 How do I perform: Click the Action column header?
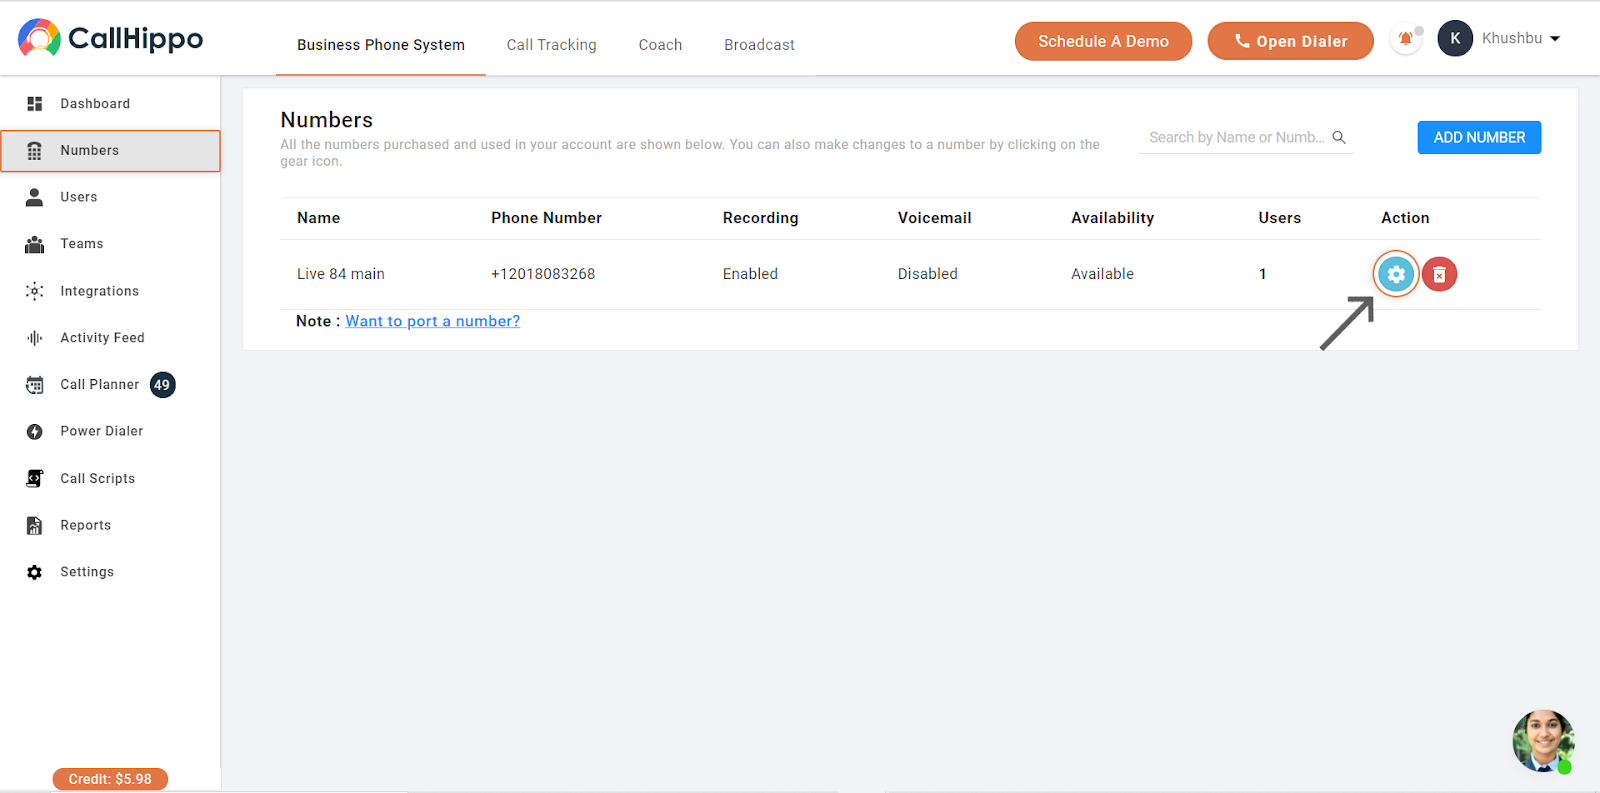point(1405,218)
